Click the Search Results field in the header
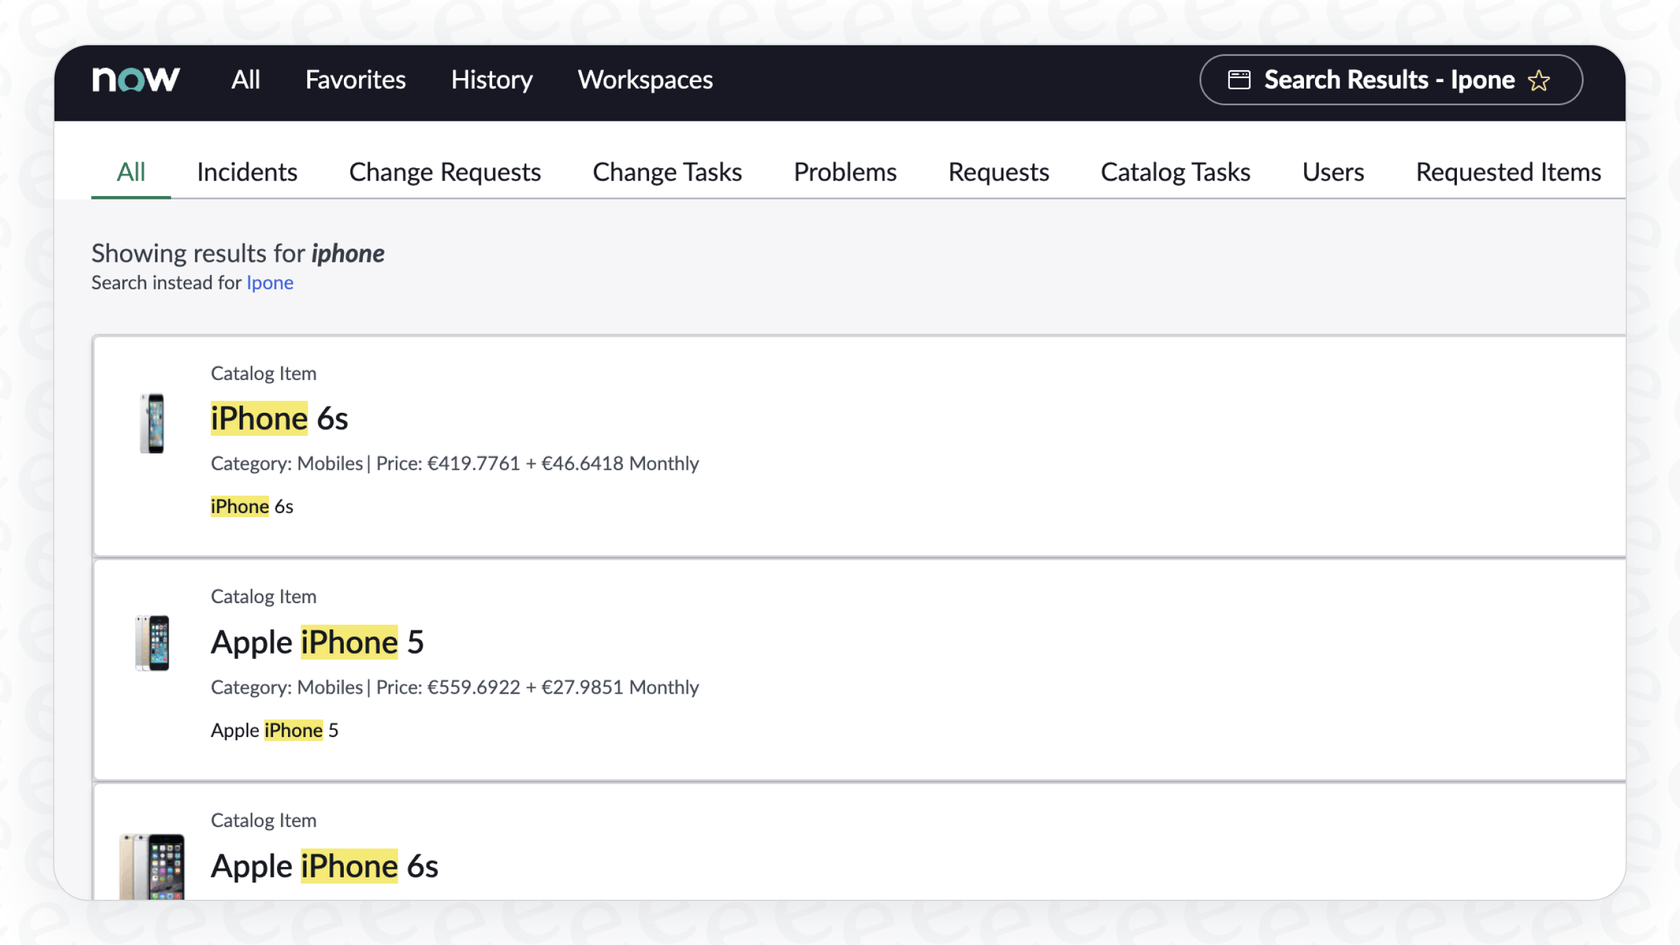1680x945 pixels. 1389,80
